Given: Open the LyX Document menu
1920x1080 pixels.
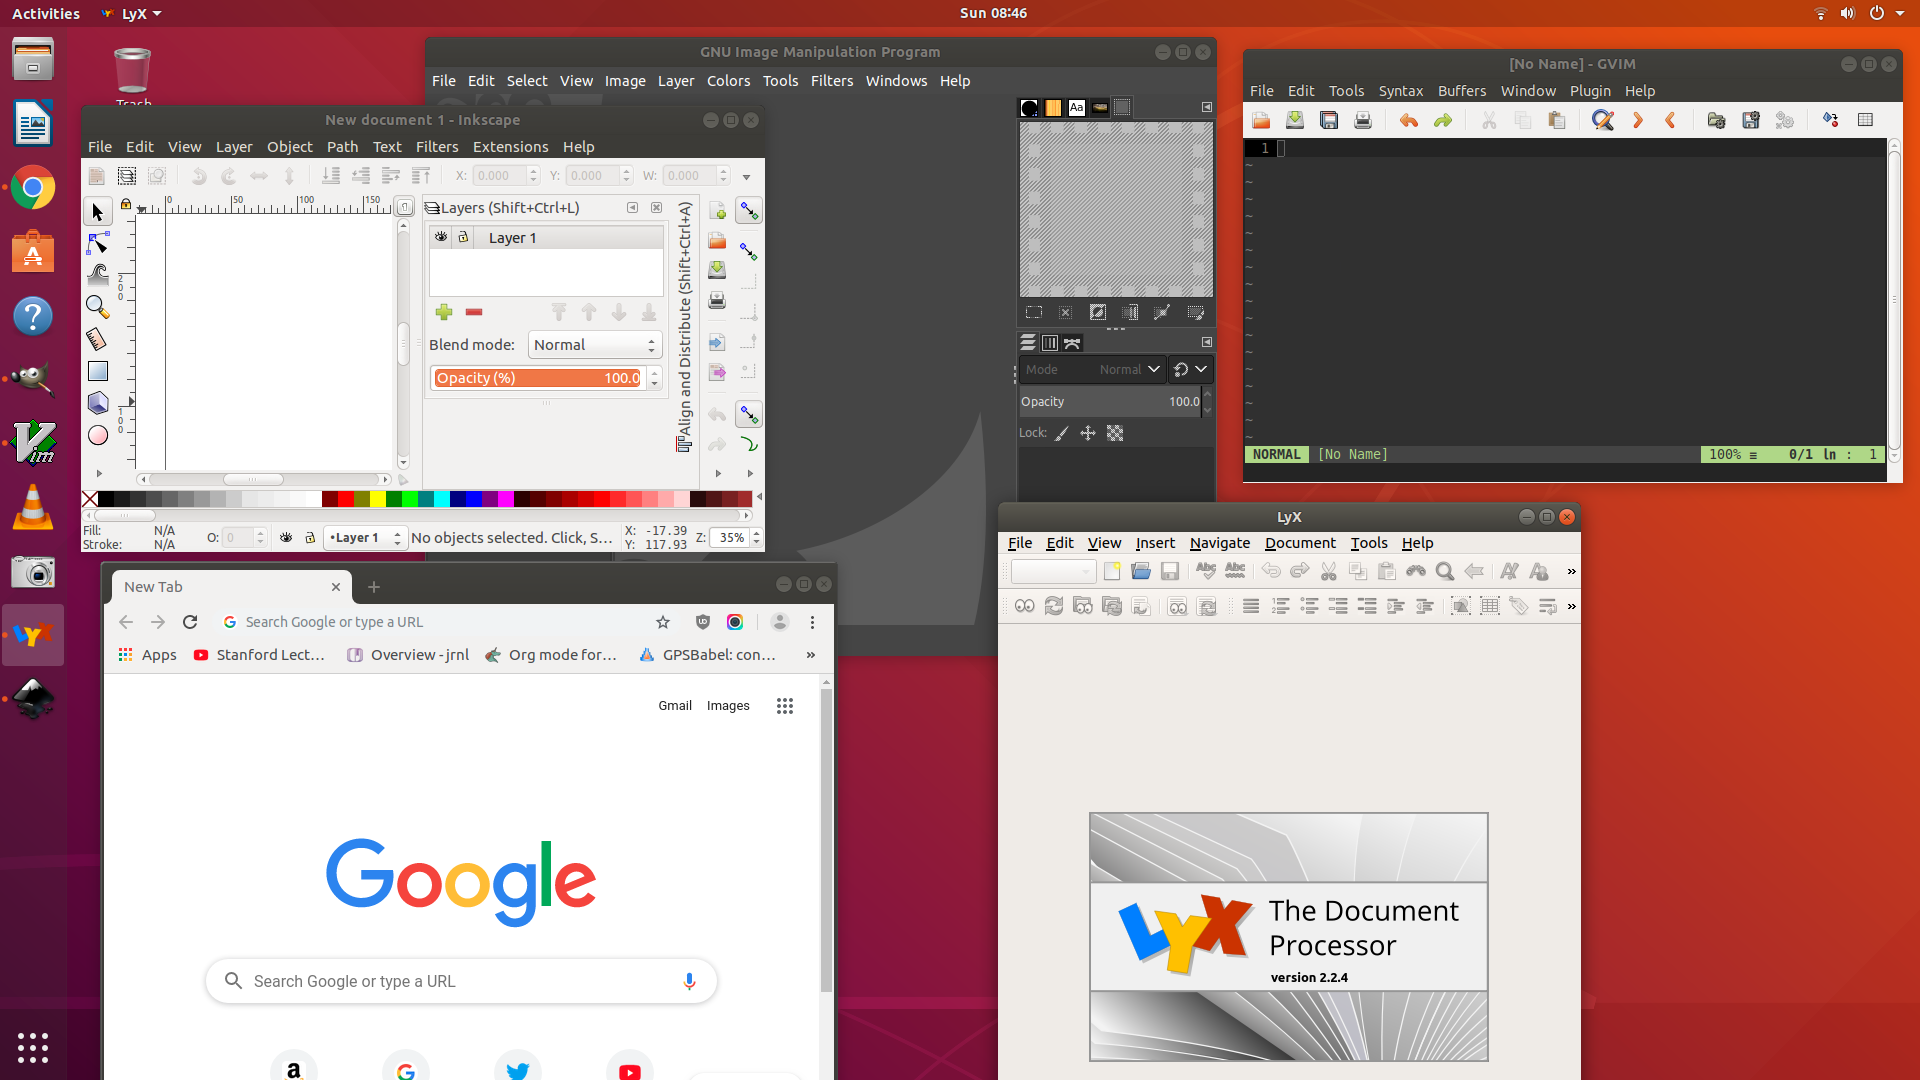Looking at the screenshot, I should tap(1299, 543).
